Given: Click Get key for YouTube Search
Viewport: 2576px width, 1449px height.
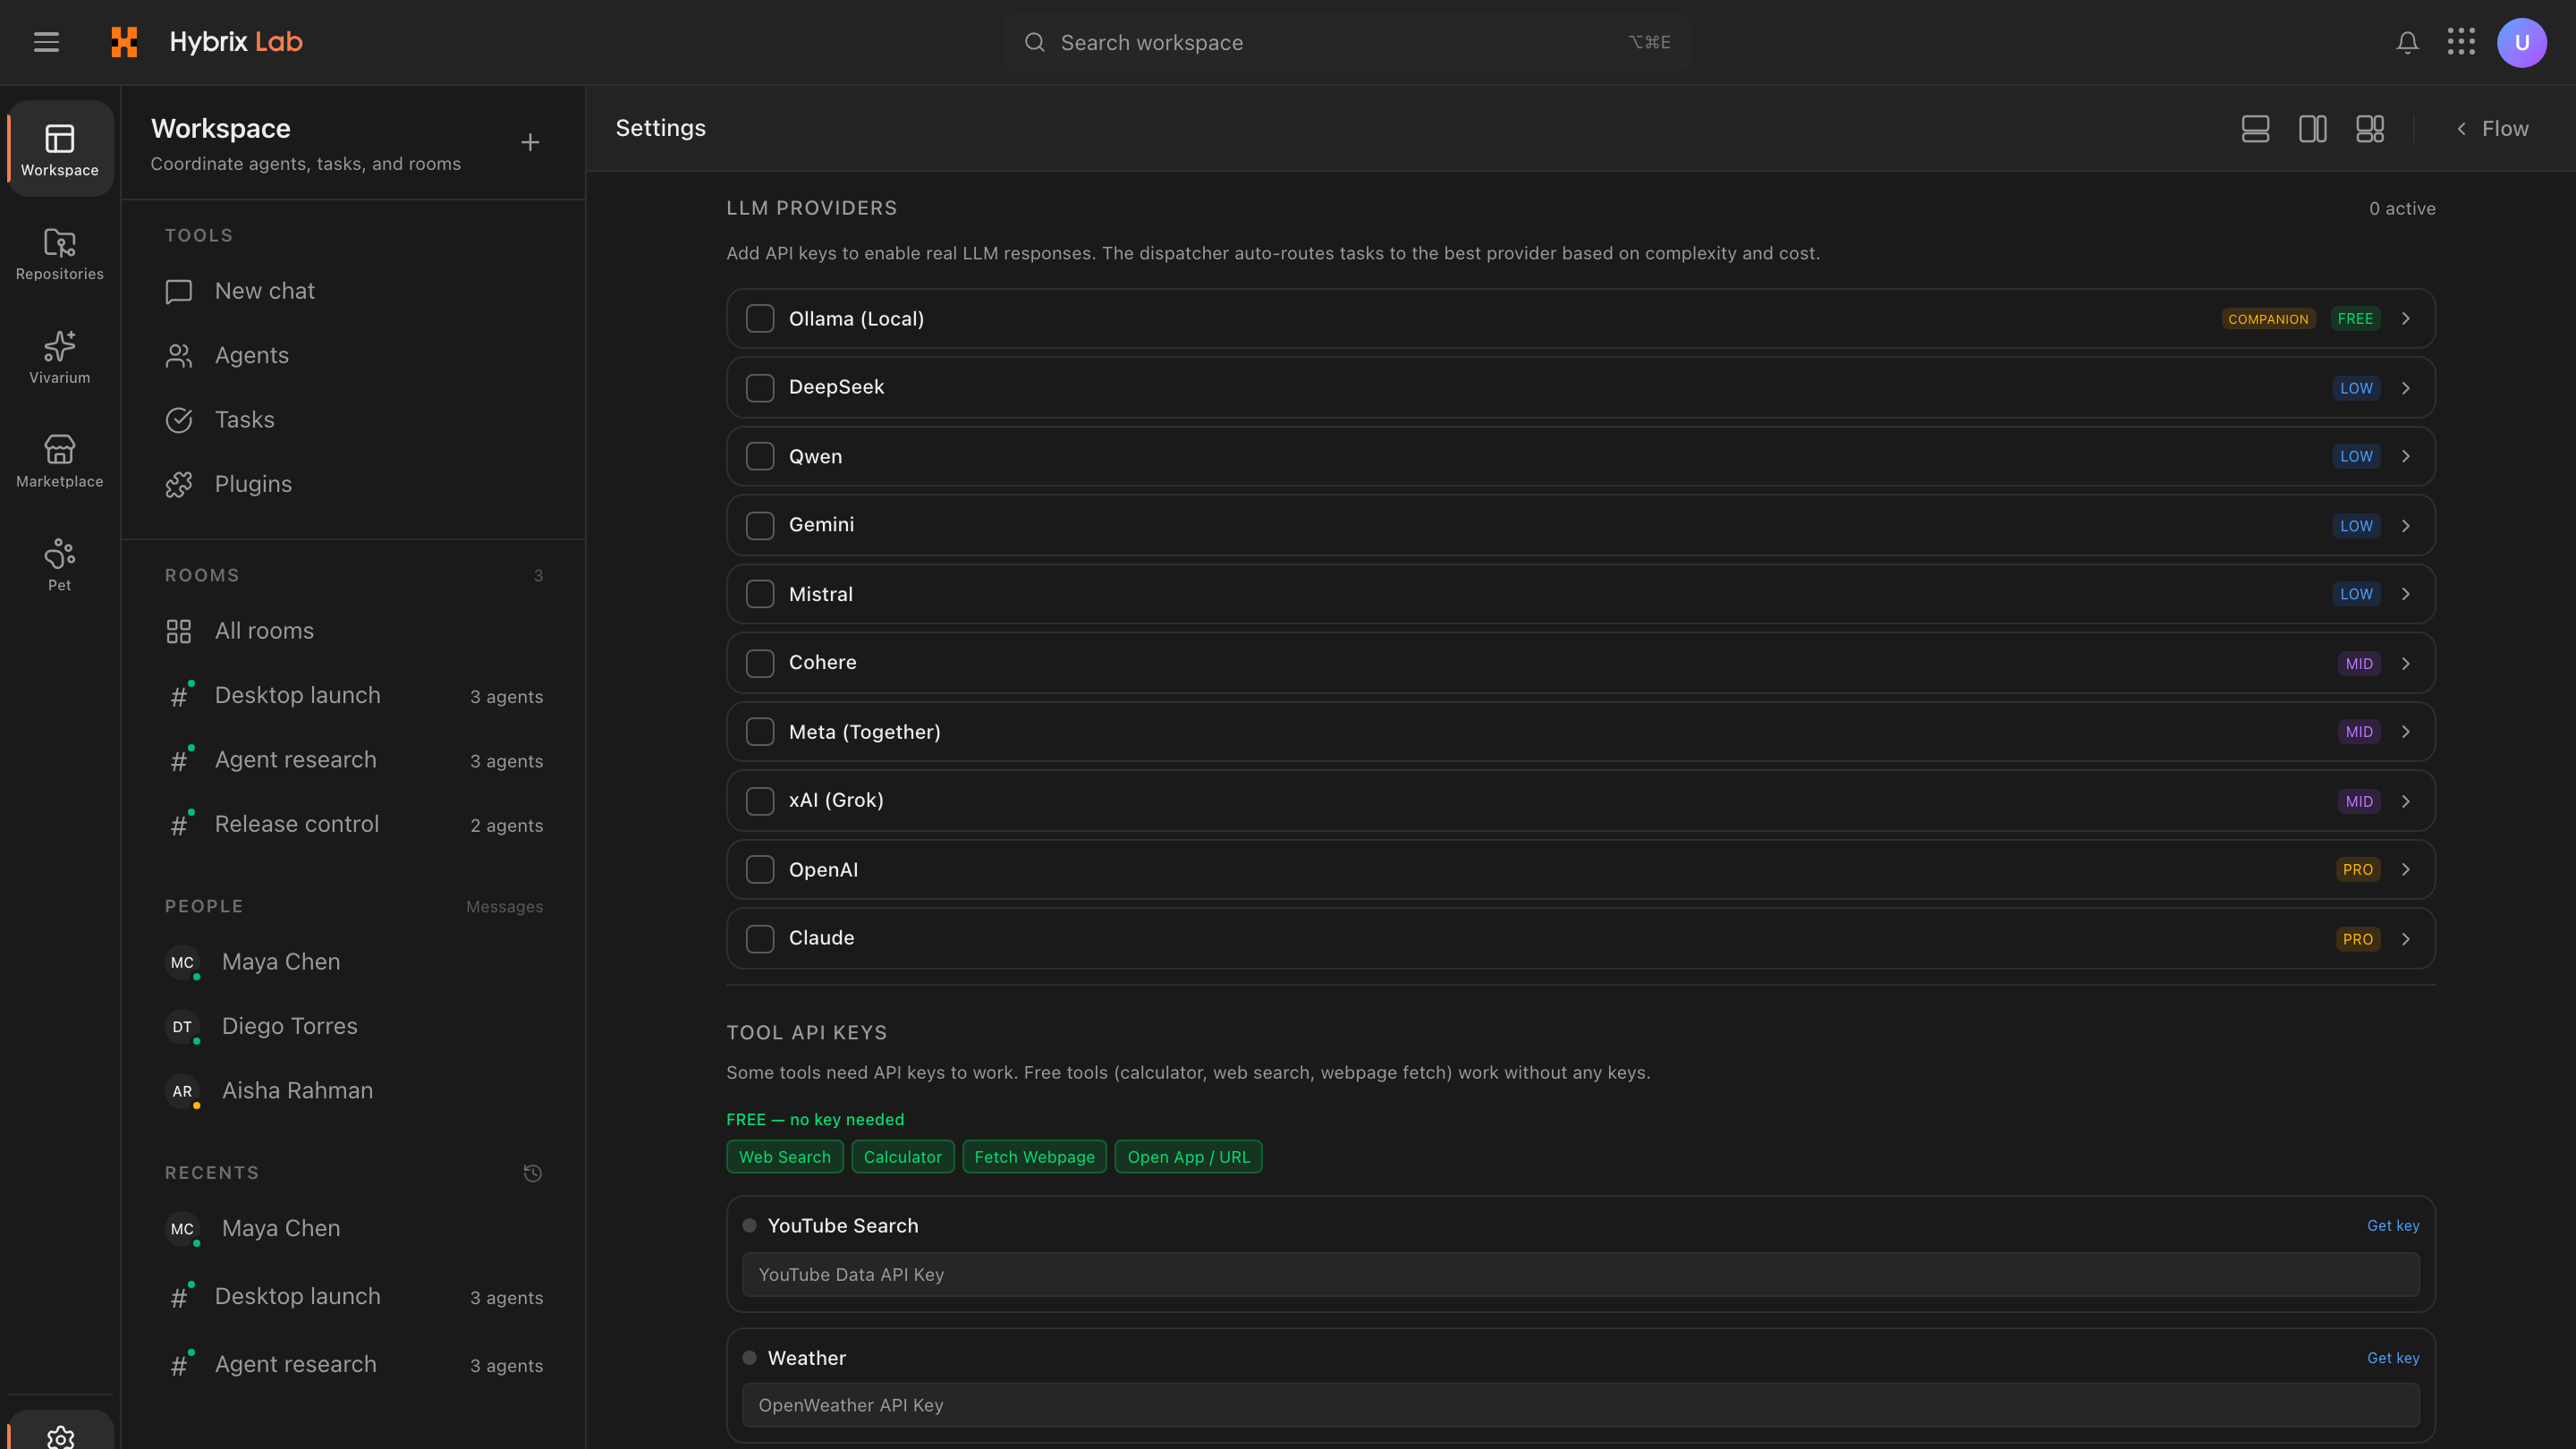Looking at the screenshot, I should coord(2393,1226).
